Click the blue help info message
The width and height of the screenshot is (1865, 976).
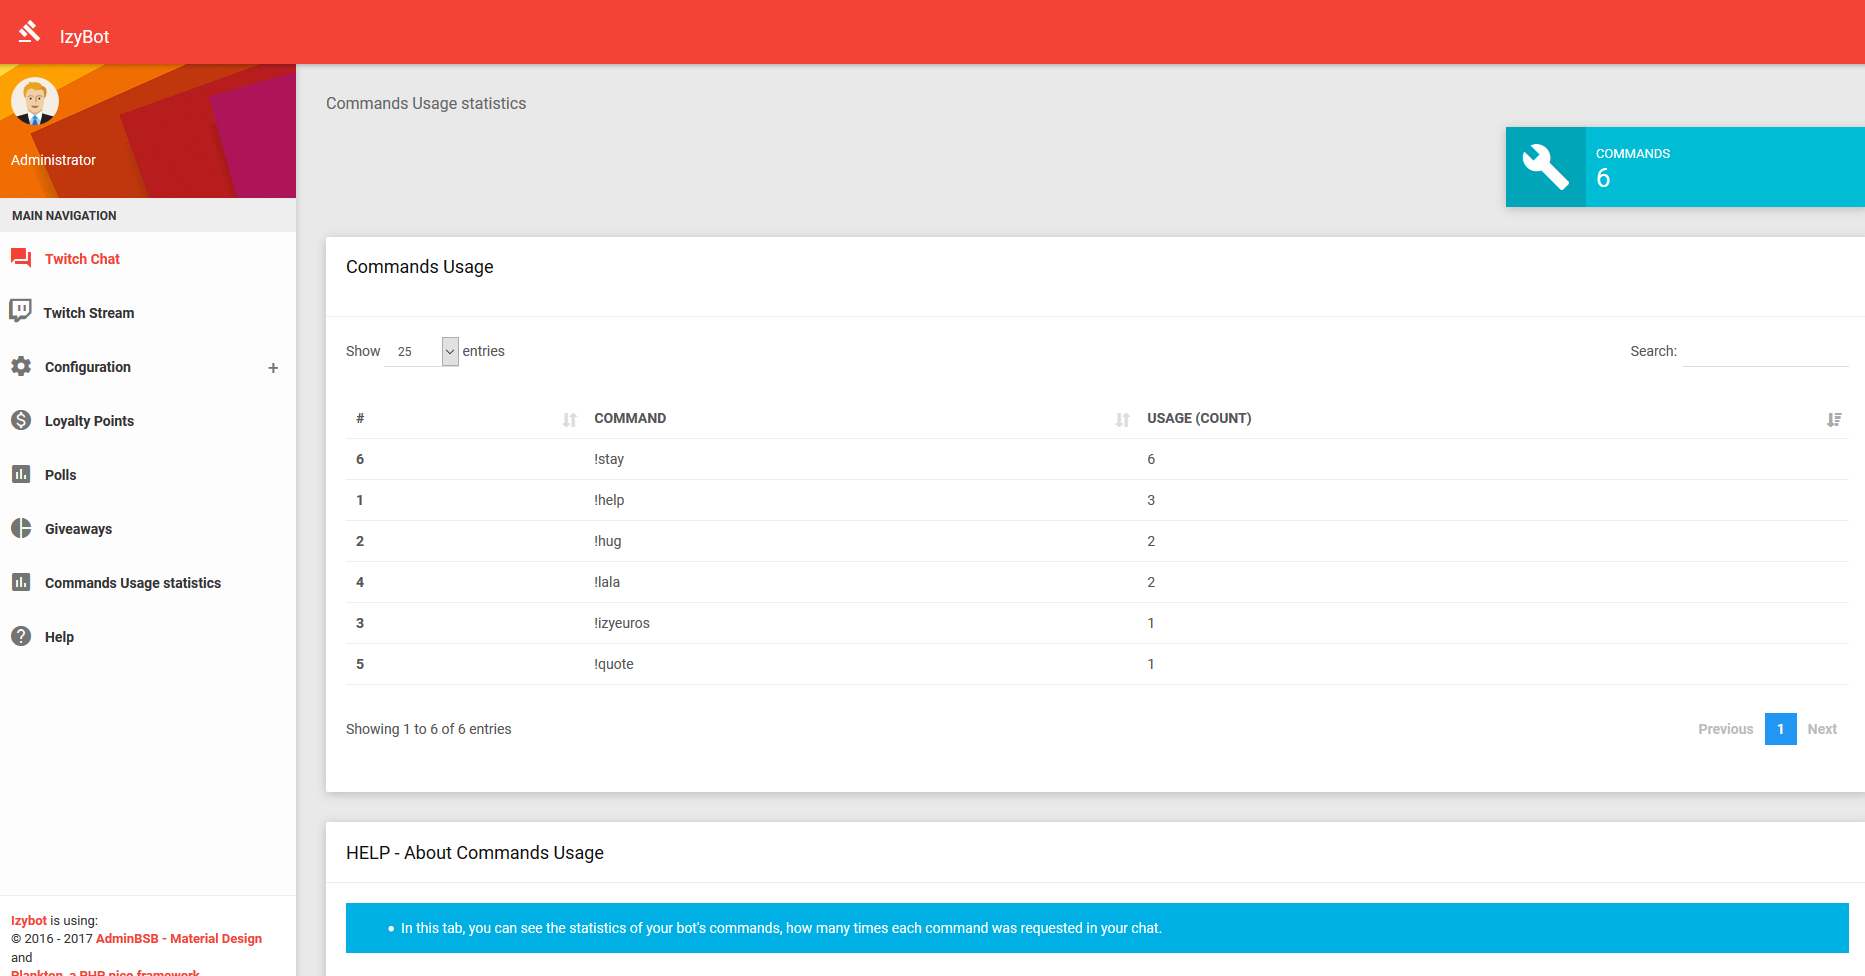click(x=1097, y=928)
